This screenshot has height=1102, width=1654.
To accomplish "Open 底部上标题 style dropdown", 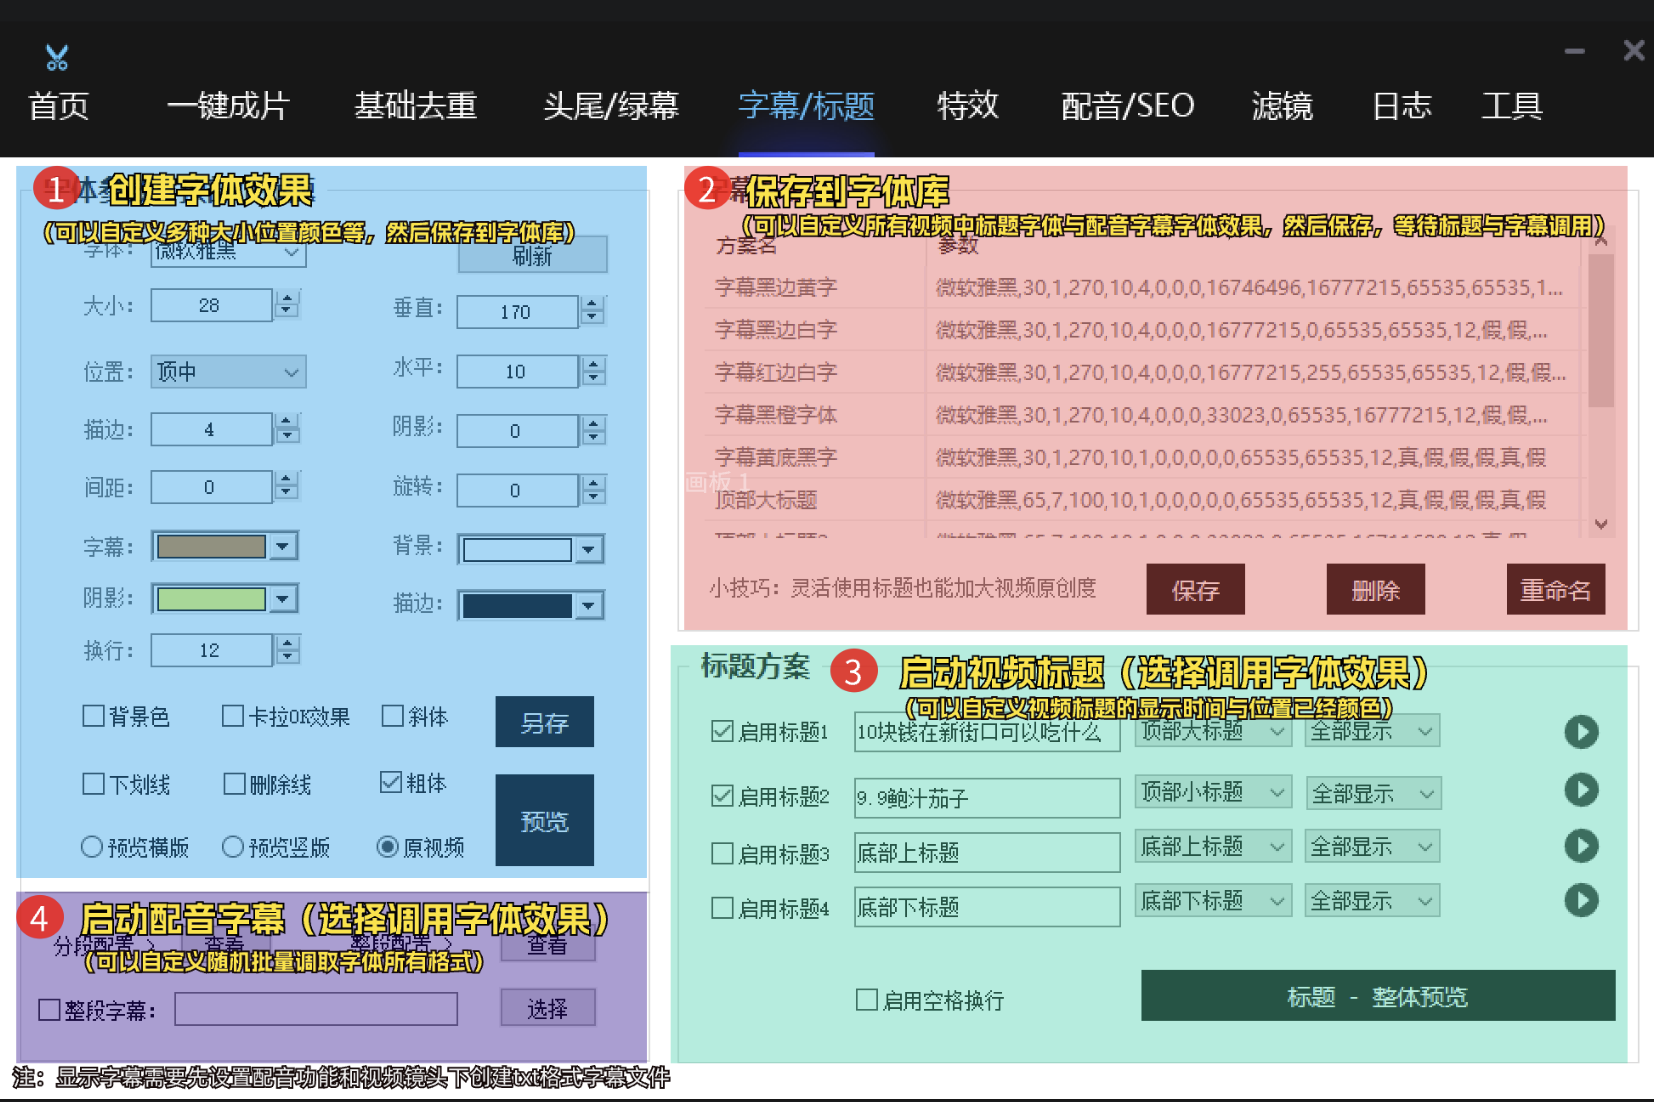I will pos(1213,846).
